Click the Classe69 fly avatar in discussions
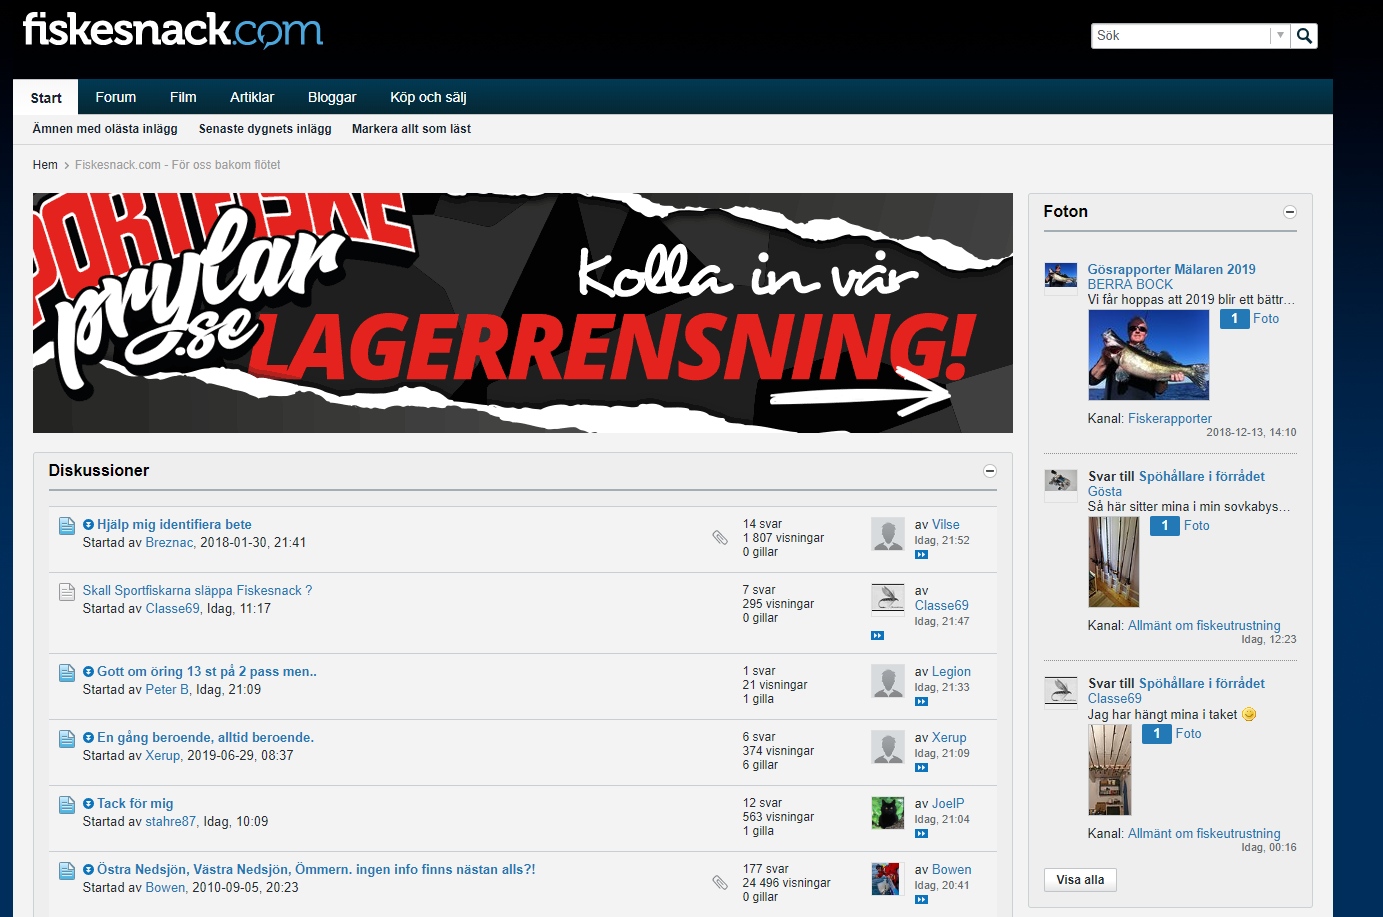The image size is (1383, 917). point(887,599)
